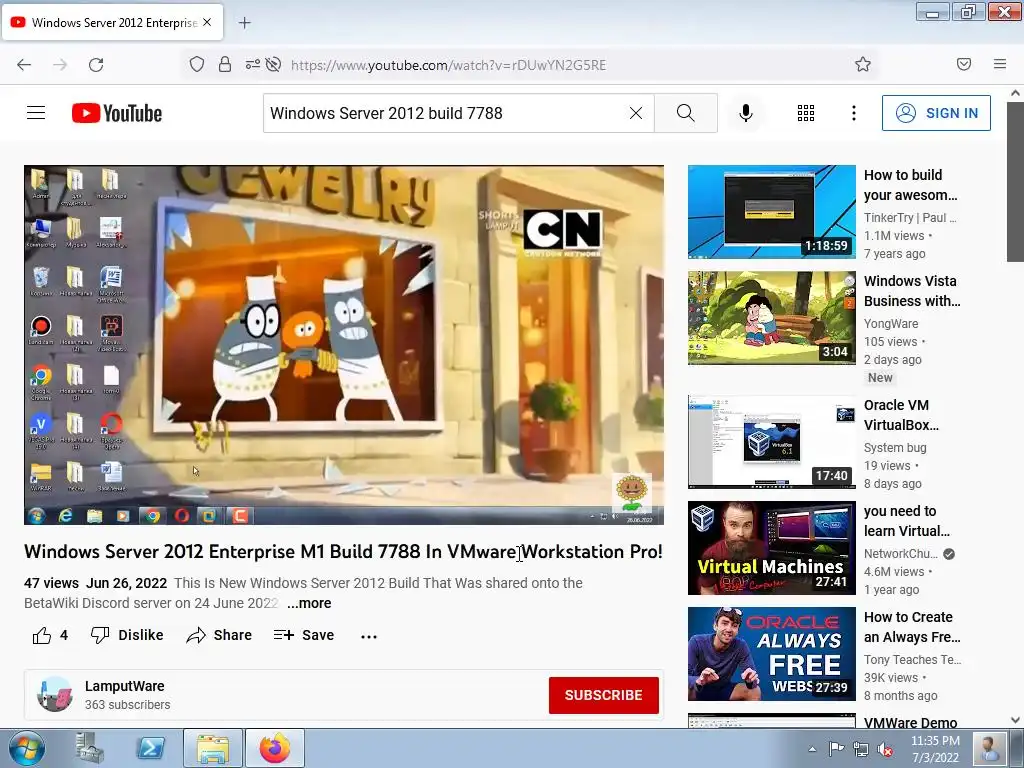The width and height of the screenshot is (1024, 768).
Task: Open more actions ellipsis below video
Action: coord(369,636)
